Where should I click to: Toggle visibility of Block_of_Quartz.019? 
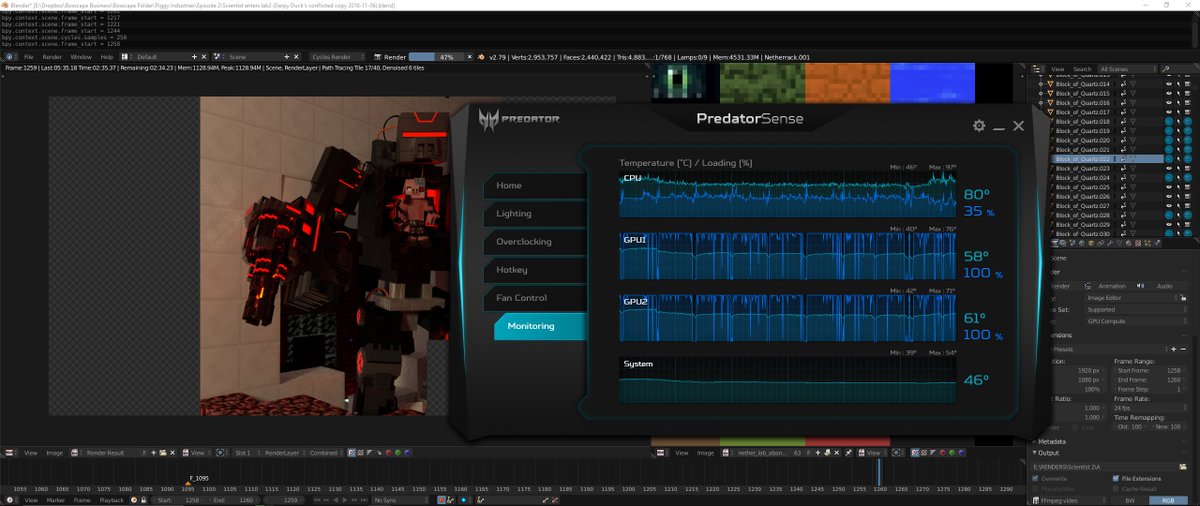[x=1169, y=131]
